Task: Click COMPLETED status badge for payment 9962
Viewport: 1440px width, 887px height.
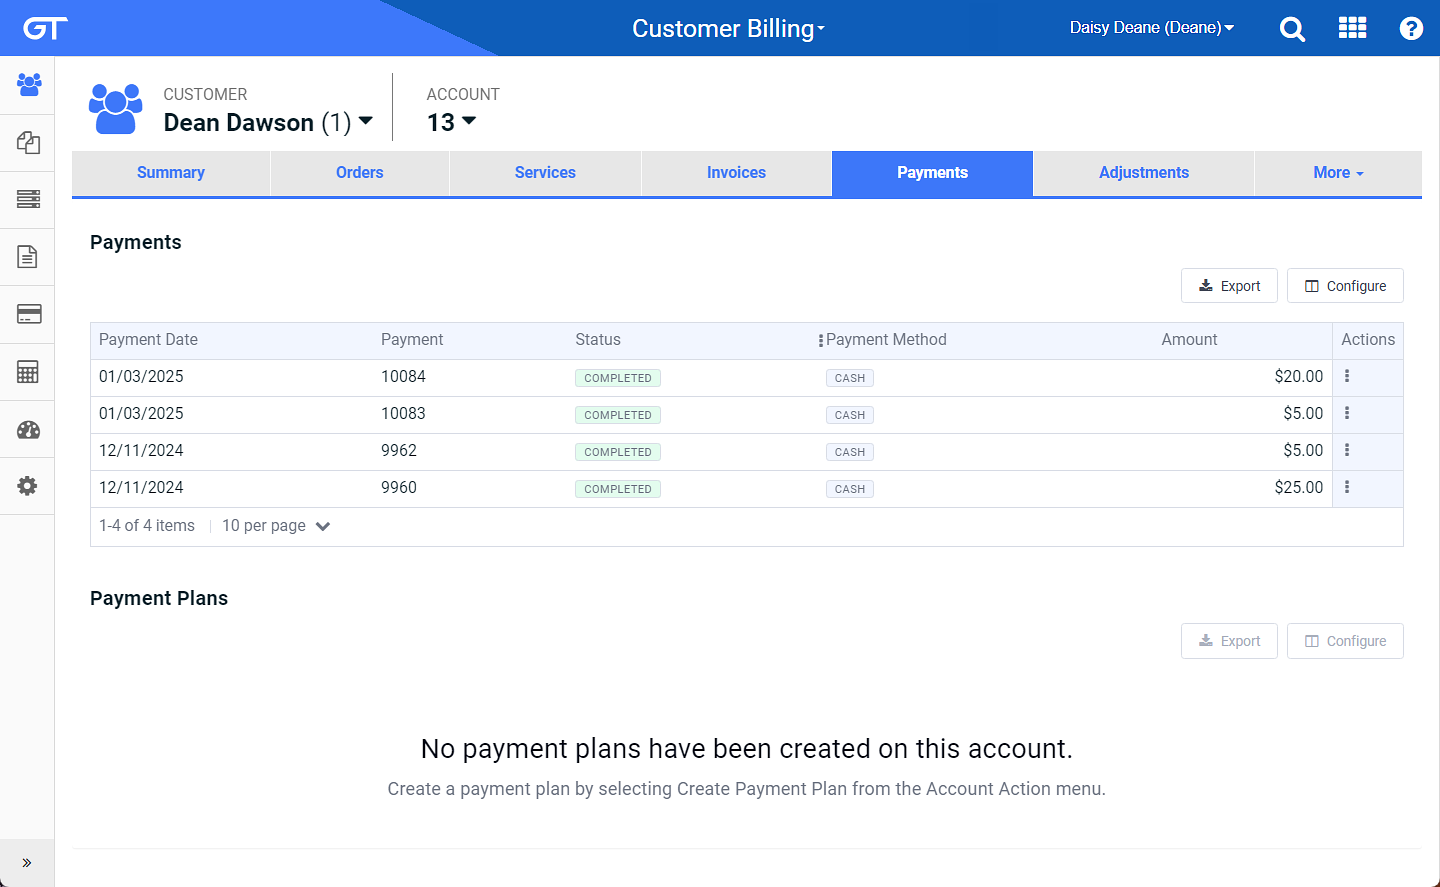Action: pos(618,452)
